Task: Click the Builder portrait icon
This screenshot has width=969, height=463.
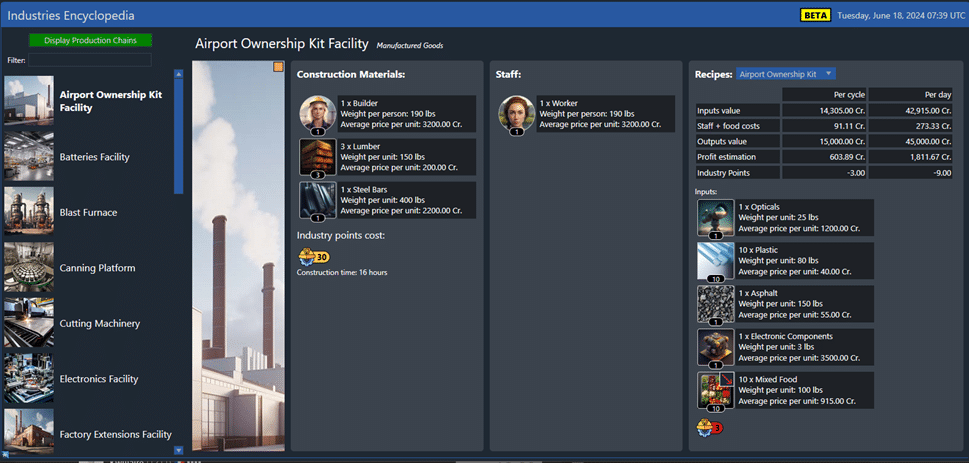Action: point(317,115)
